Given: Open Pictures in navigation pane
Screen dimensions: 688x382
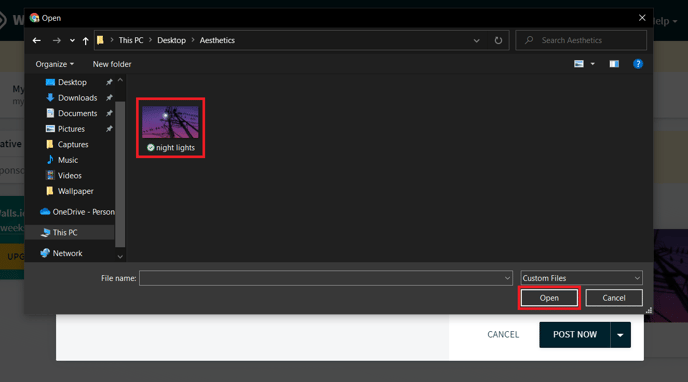Looking at the screenshot, I should 71,129.
